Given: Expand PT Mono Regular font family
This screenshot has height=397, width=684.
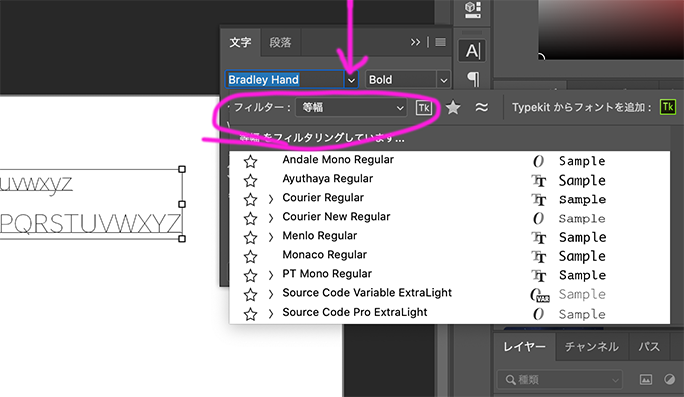Looking at the screenshot, I should point(271,275).
